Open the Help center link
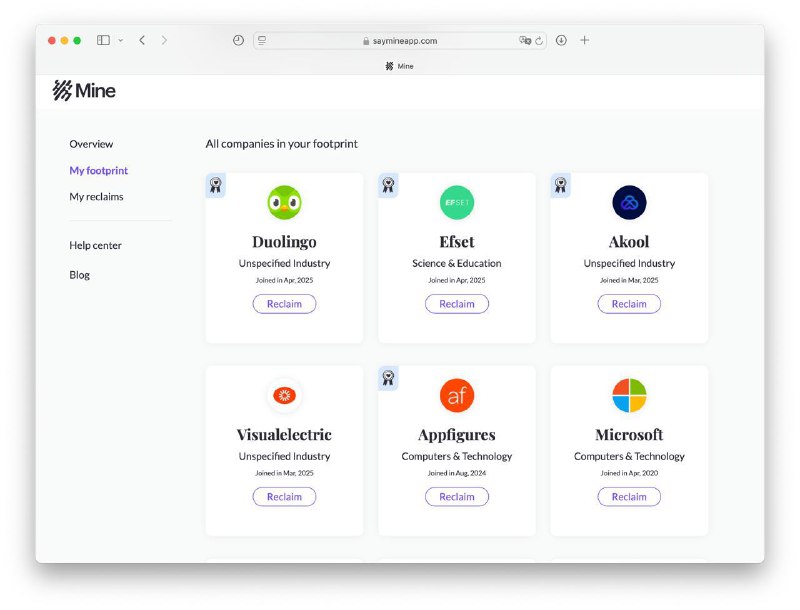This screenshot has width=800, height=610. [95, 245]
